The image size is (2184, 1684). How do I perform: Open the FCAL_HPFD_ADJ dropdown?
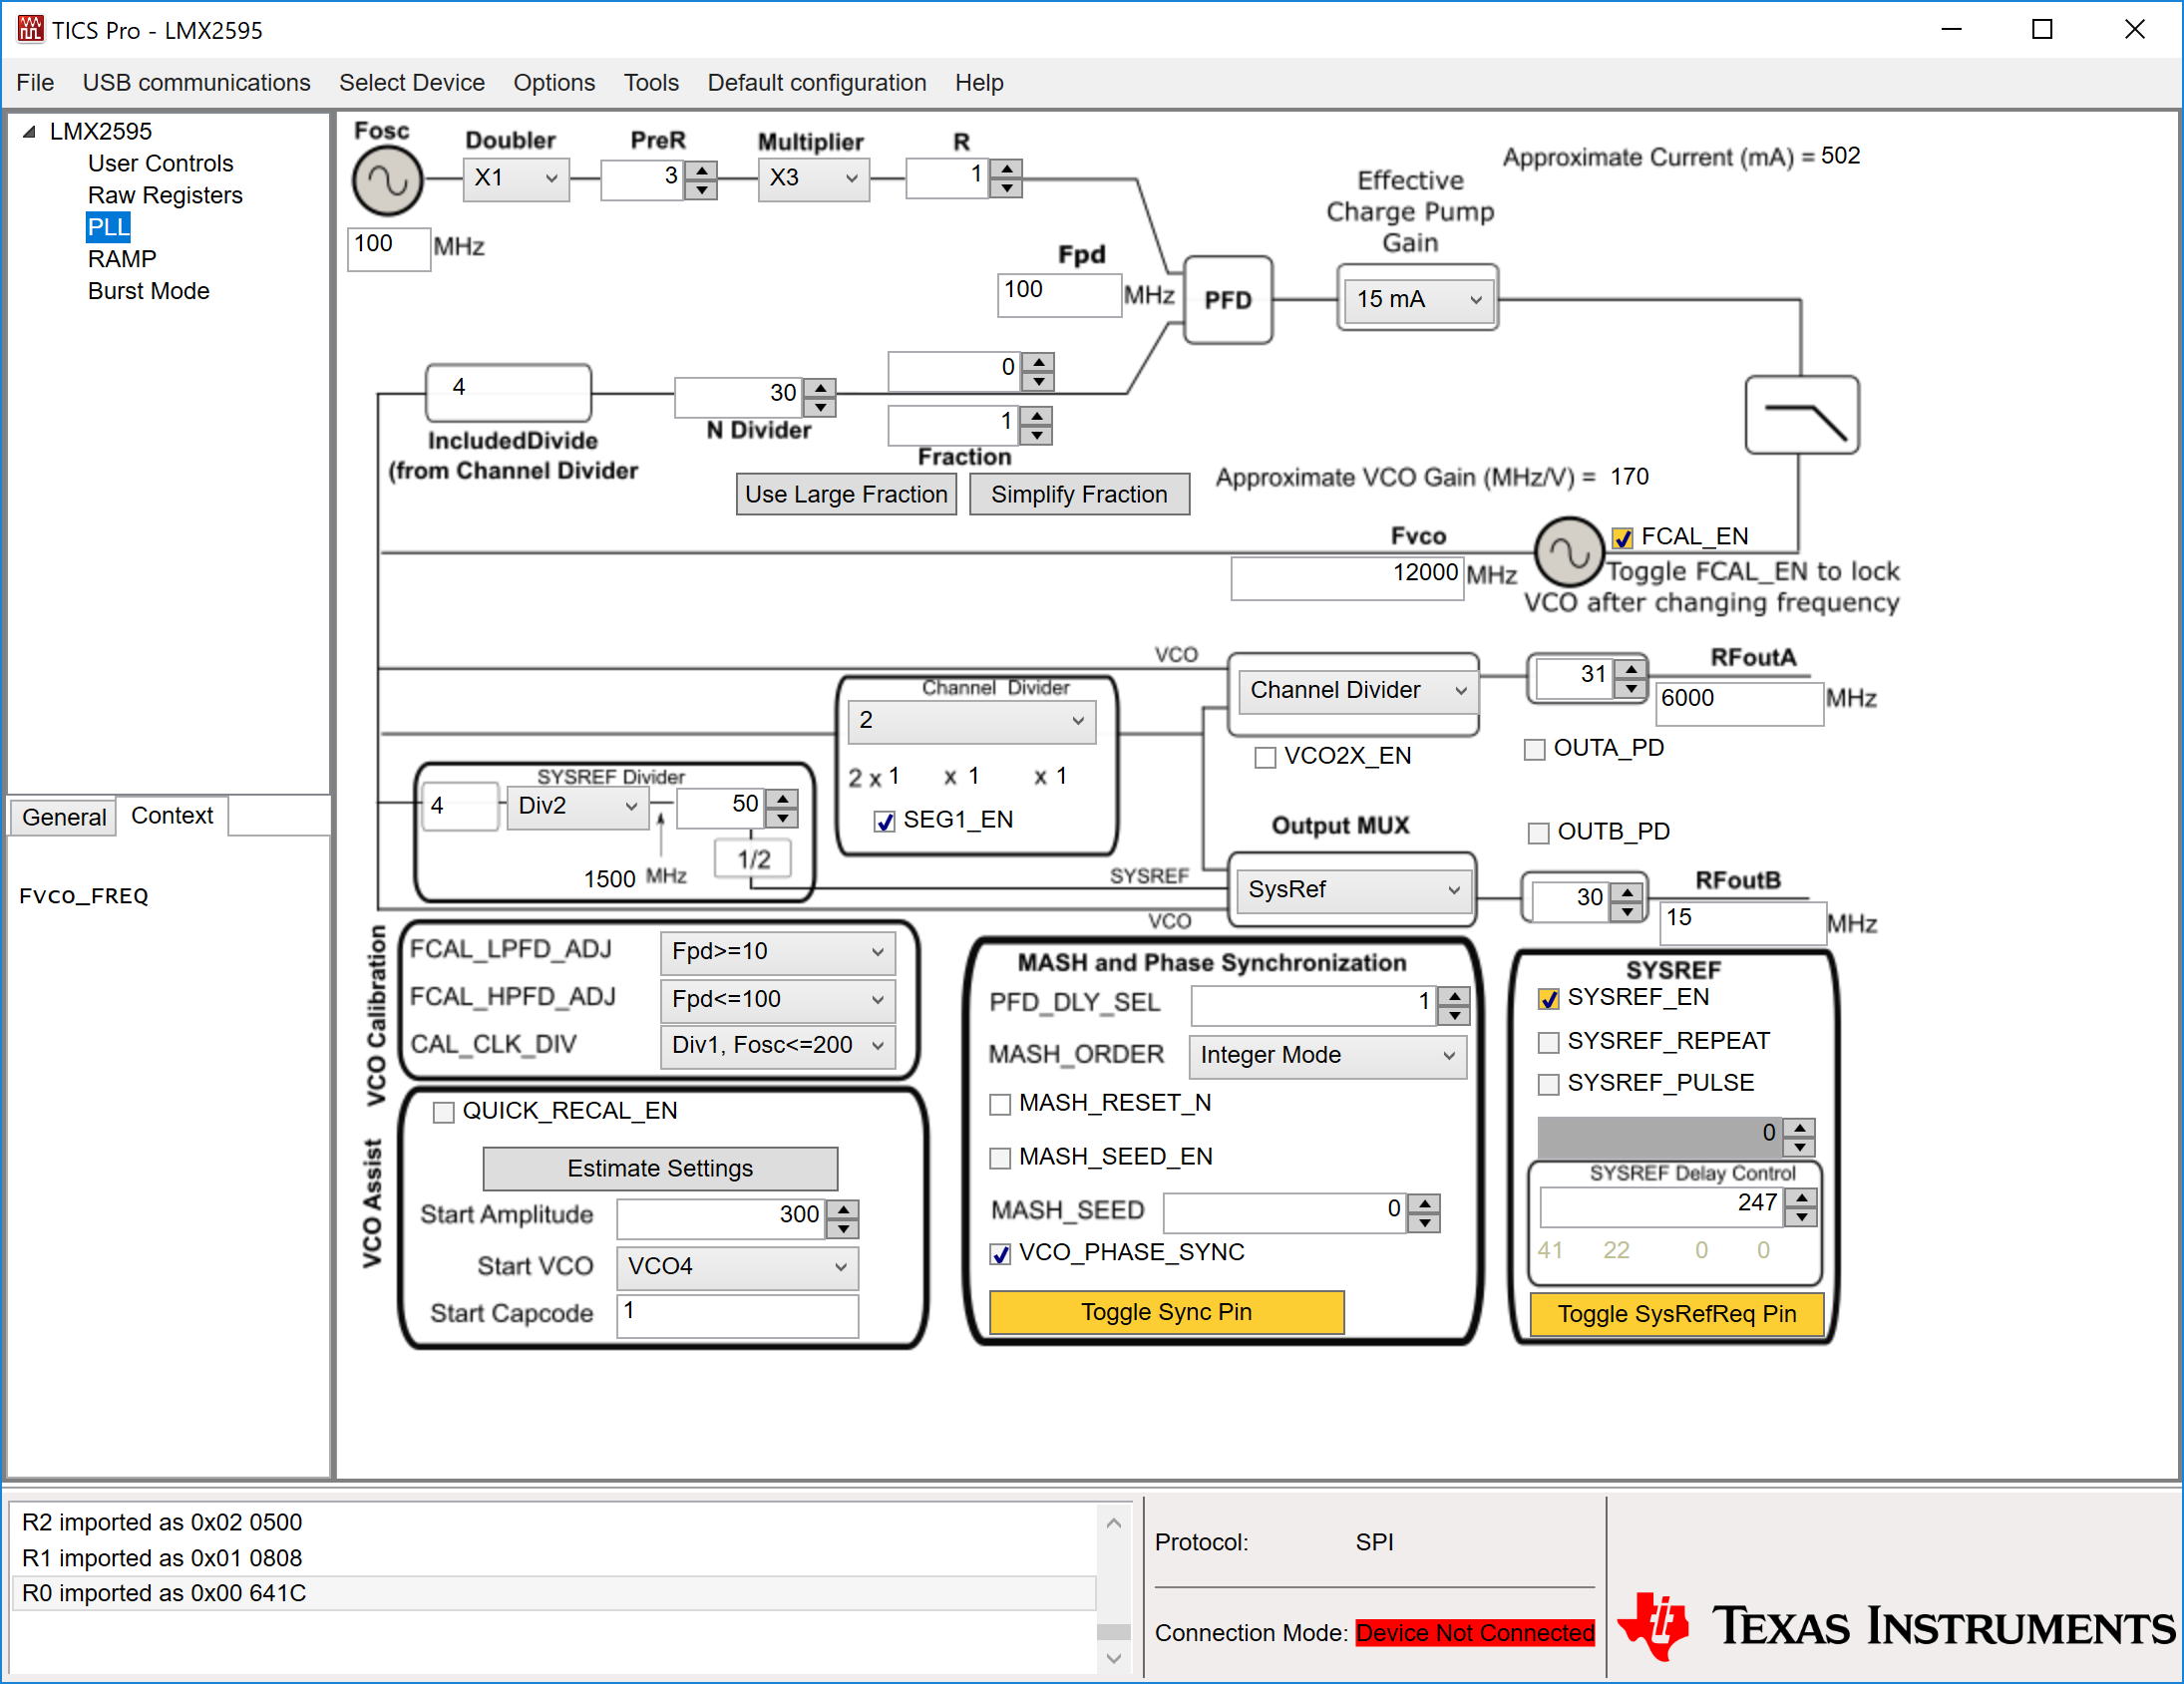[777, 1000]
